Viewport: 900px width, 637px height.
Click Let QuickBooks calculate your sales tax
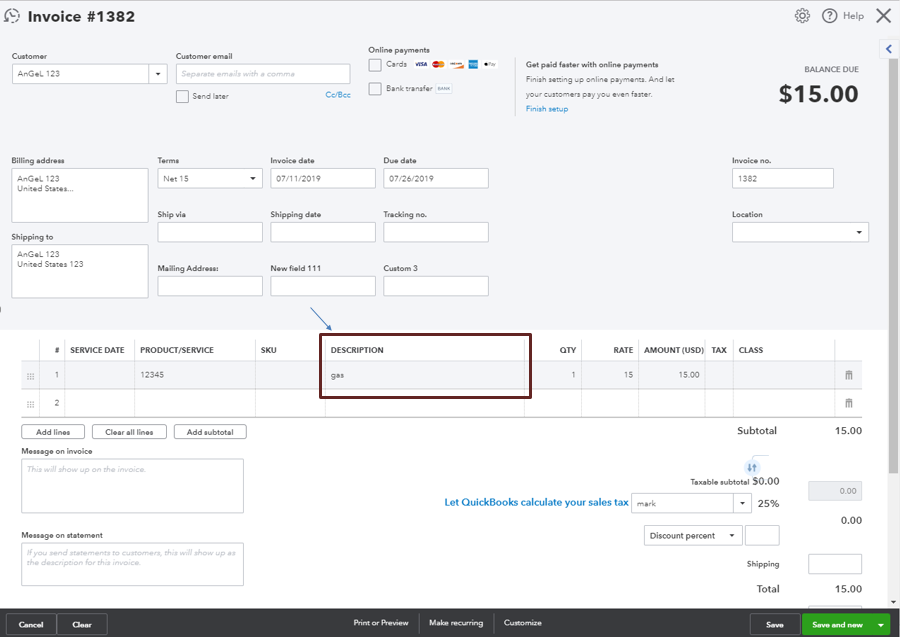tap(536, 502)
